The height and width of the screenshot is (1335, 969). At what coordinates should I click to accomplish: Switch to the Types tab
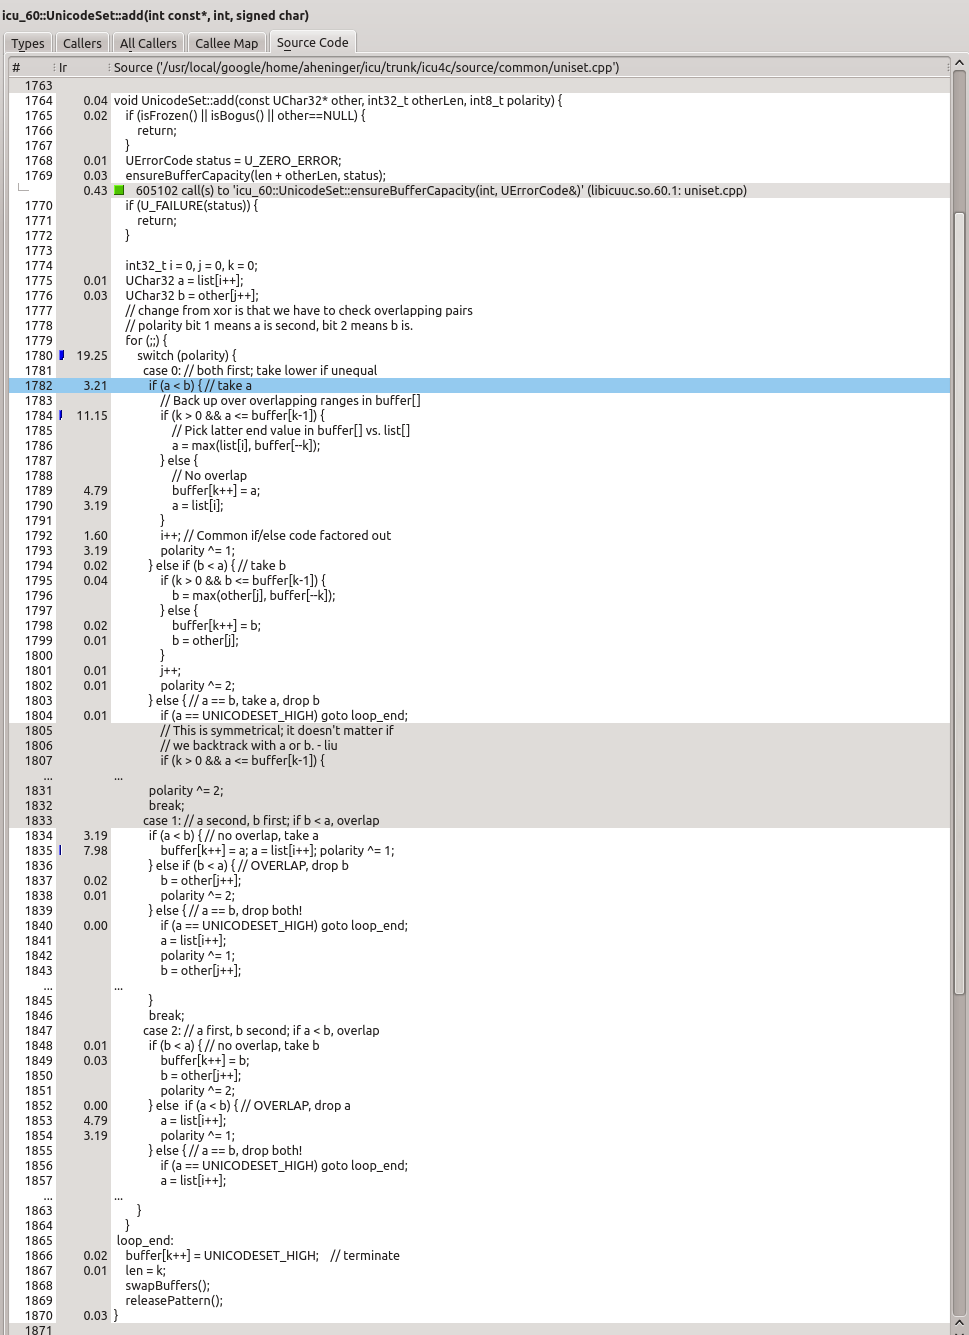(x=28, y=43)
